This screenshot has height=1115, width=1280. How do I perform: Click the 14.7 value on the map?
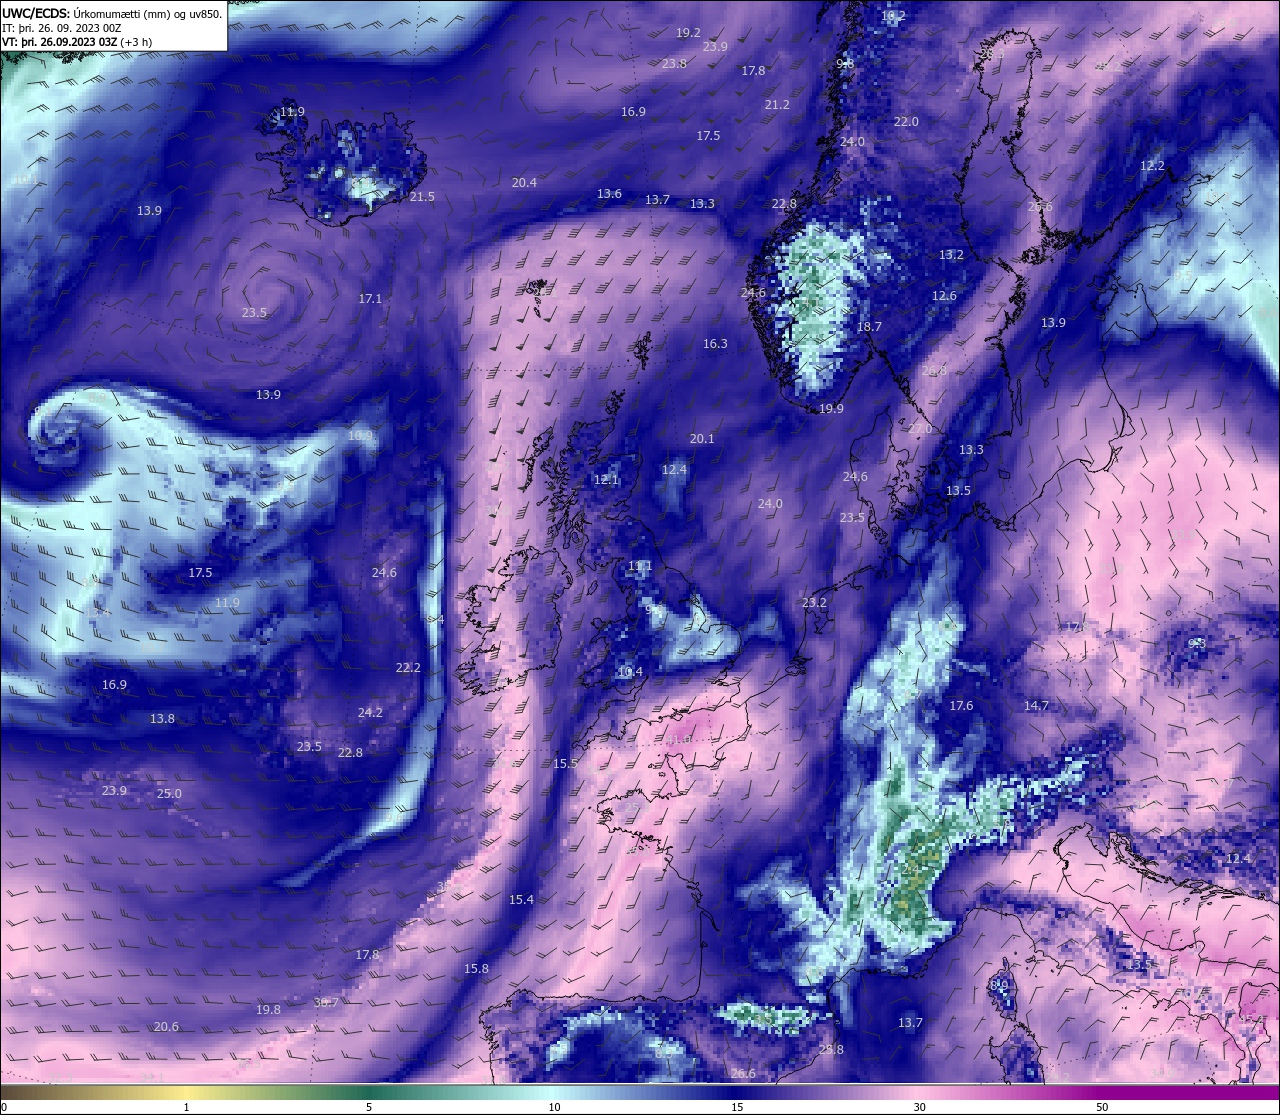[x=1036, y=706]
